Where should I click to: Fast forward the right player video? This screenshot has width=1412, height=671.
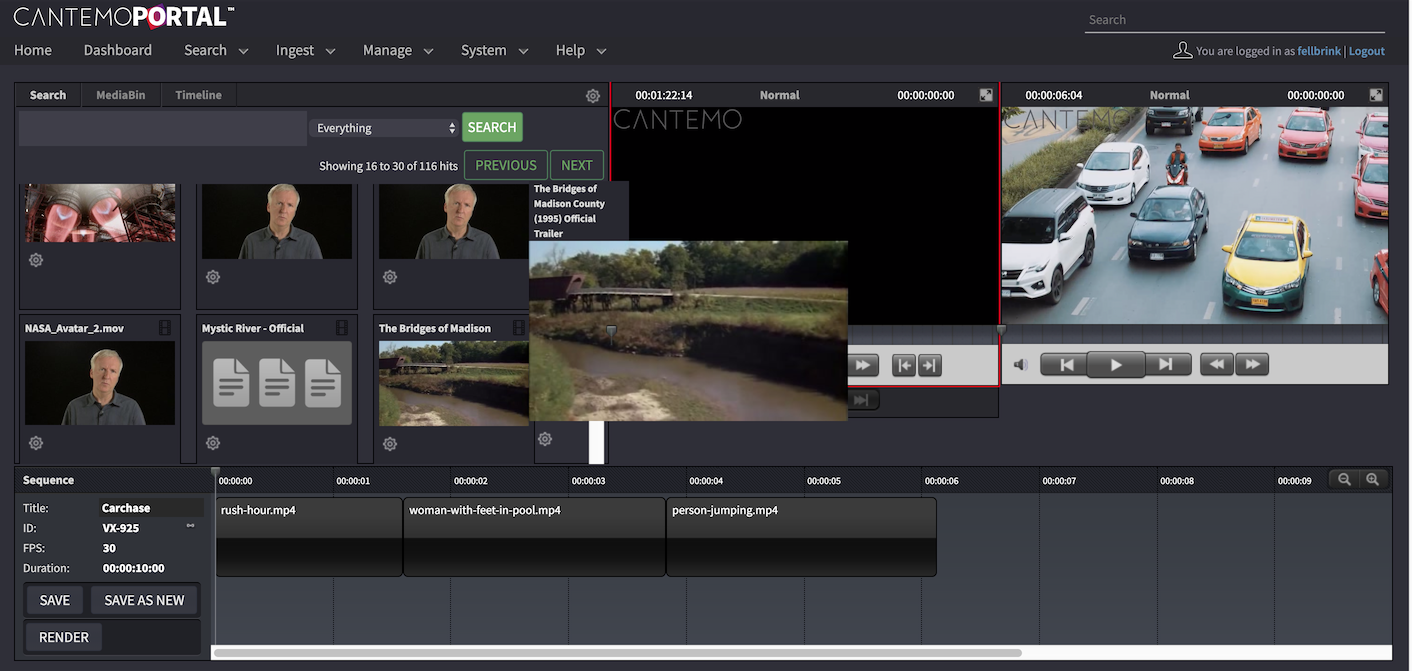click(1252, 365)
